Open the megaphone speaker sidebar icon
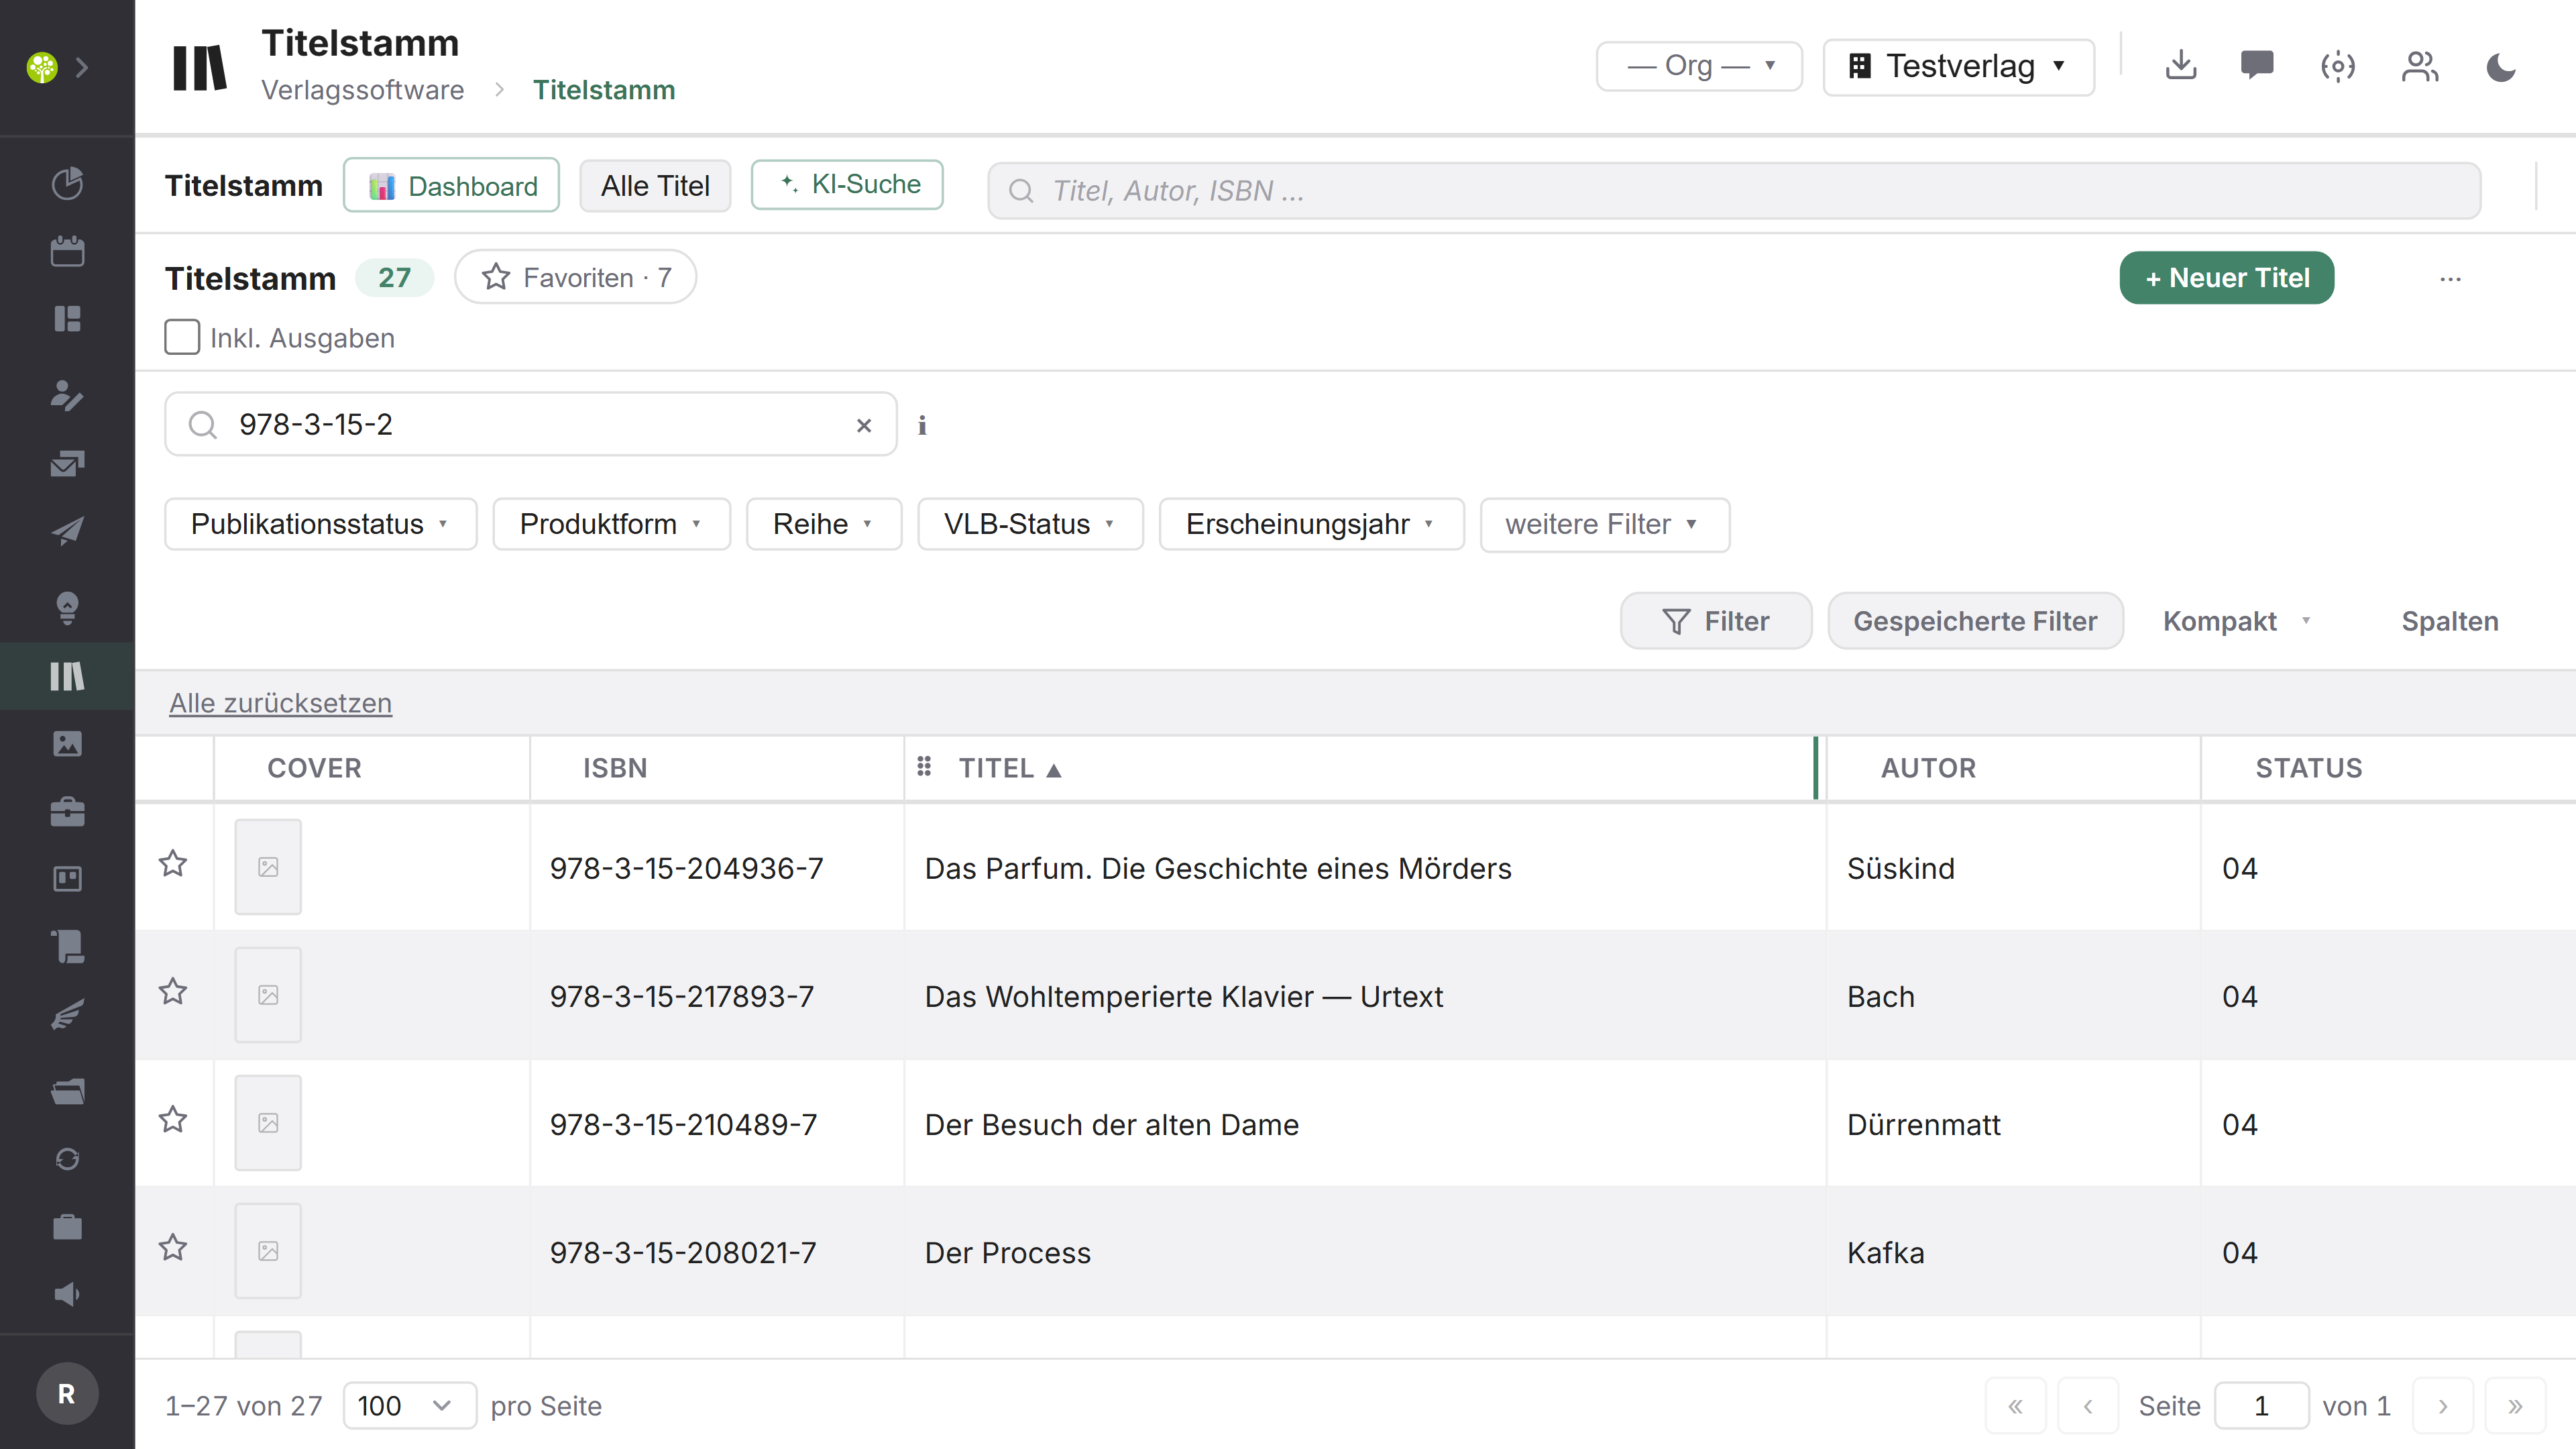The height and width of the screenshot is (1449, 2576). point(67,1294)
